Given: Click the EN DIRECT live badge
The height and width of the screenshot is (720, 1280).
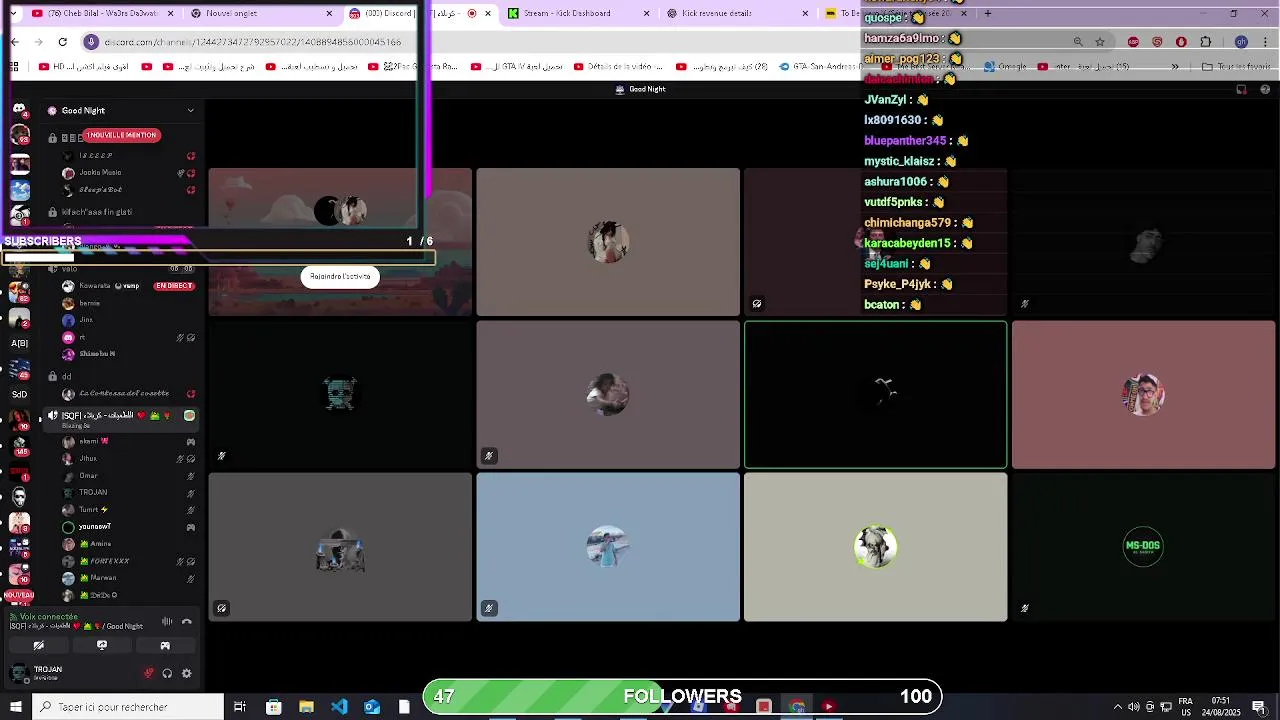Looking at the screenshot, I should (174, 286).
